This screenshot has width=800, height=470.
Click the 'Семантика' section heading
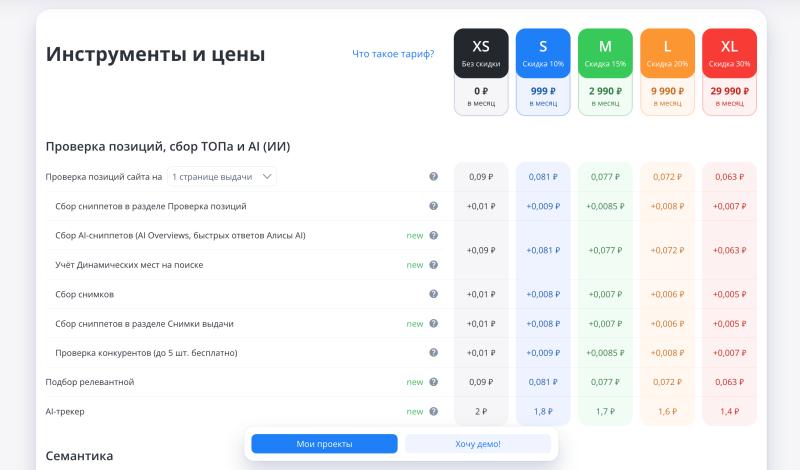pos(79,456)
